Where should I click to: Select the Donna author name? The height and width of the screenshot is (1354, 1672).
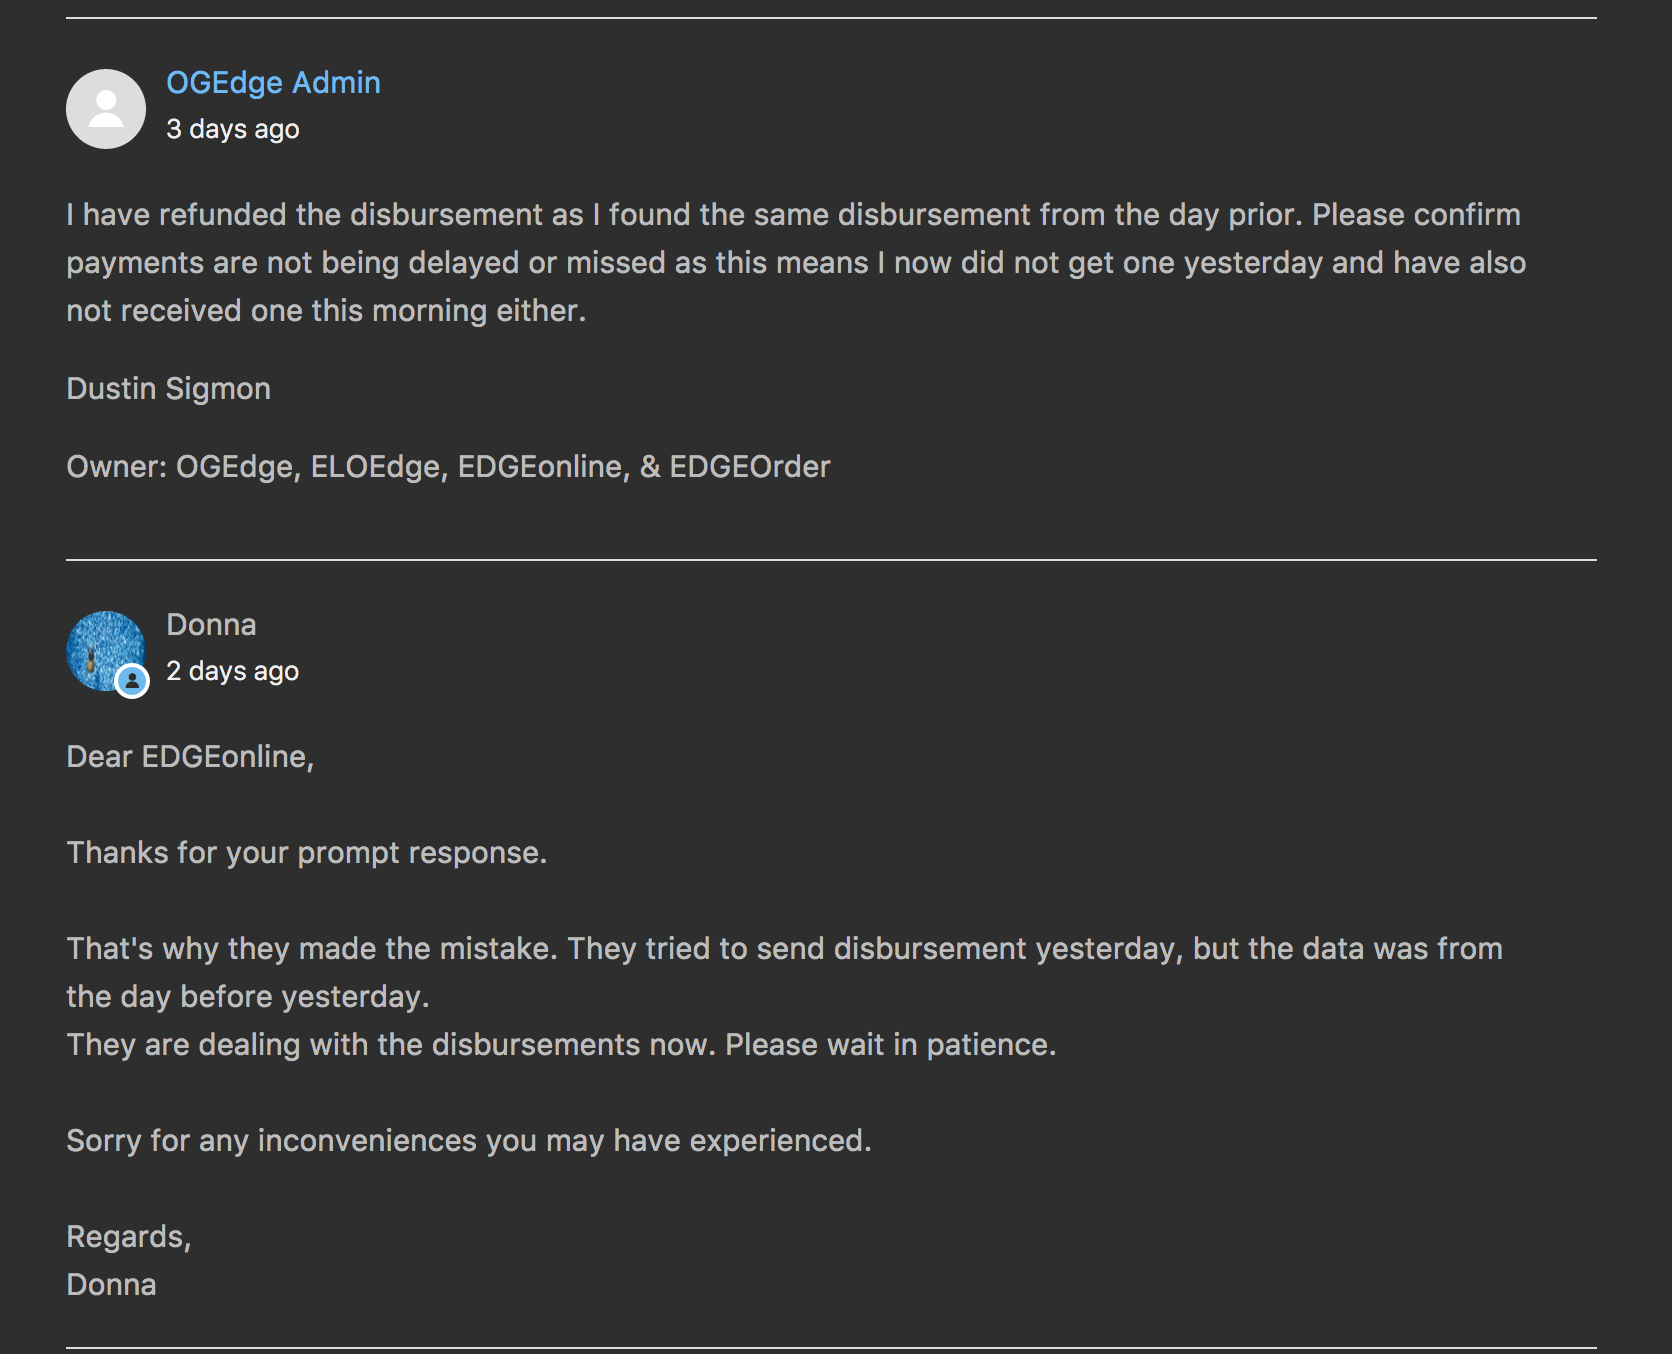pos(211,624)
